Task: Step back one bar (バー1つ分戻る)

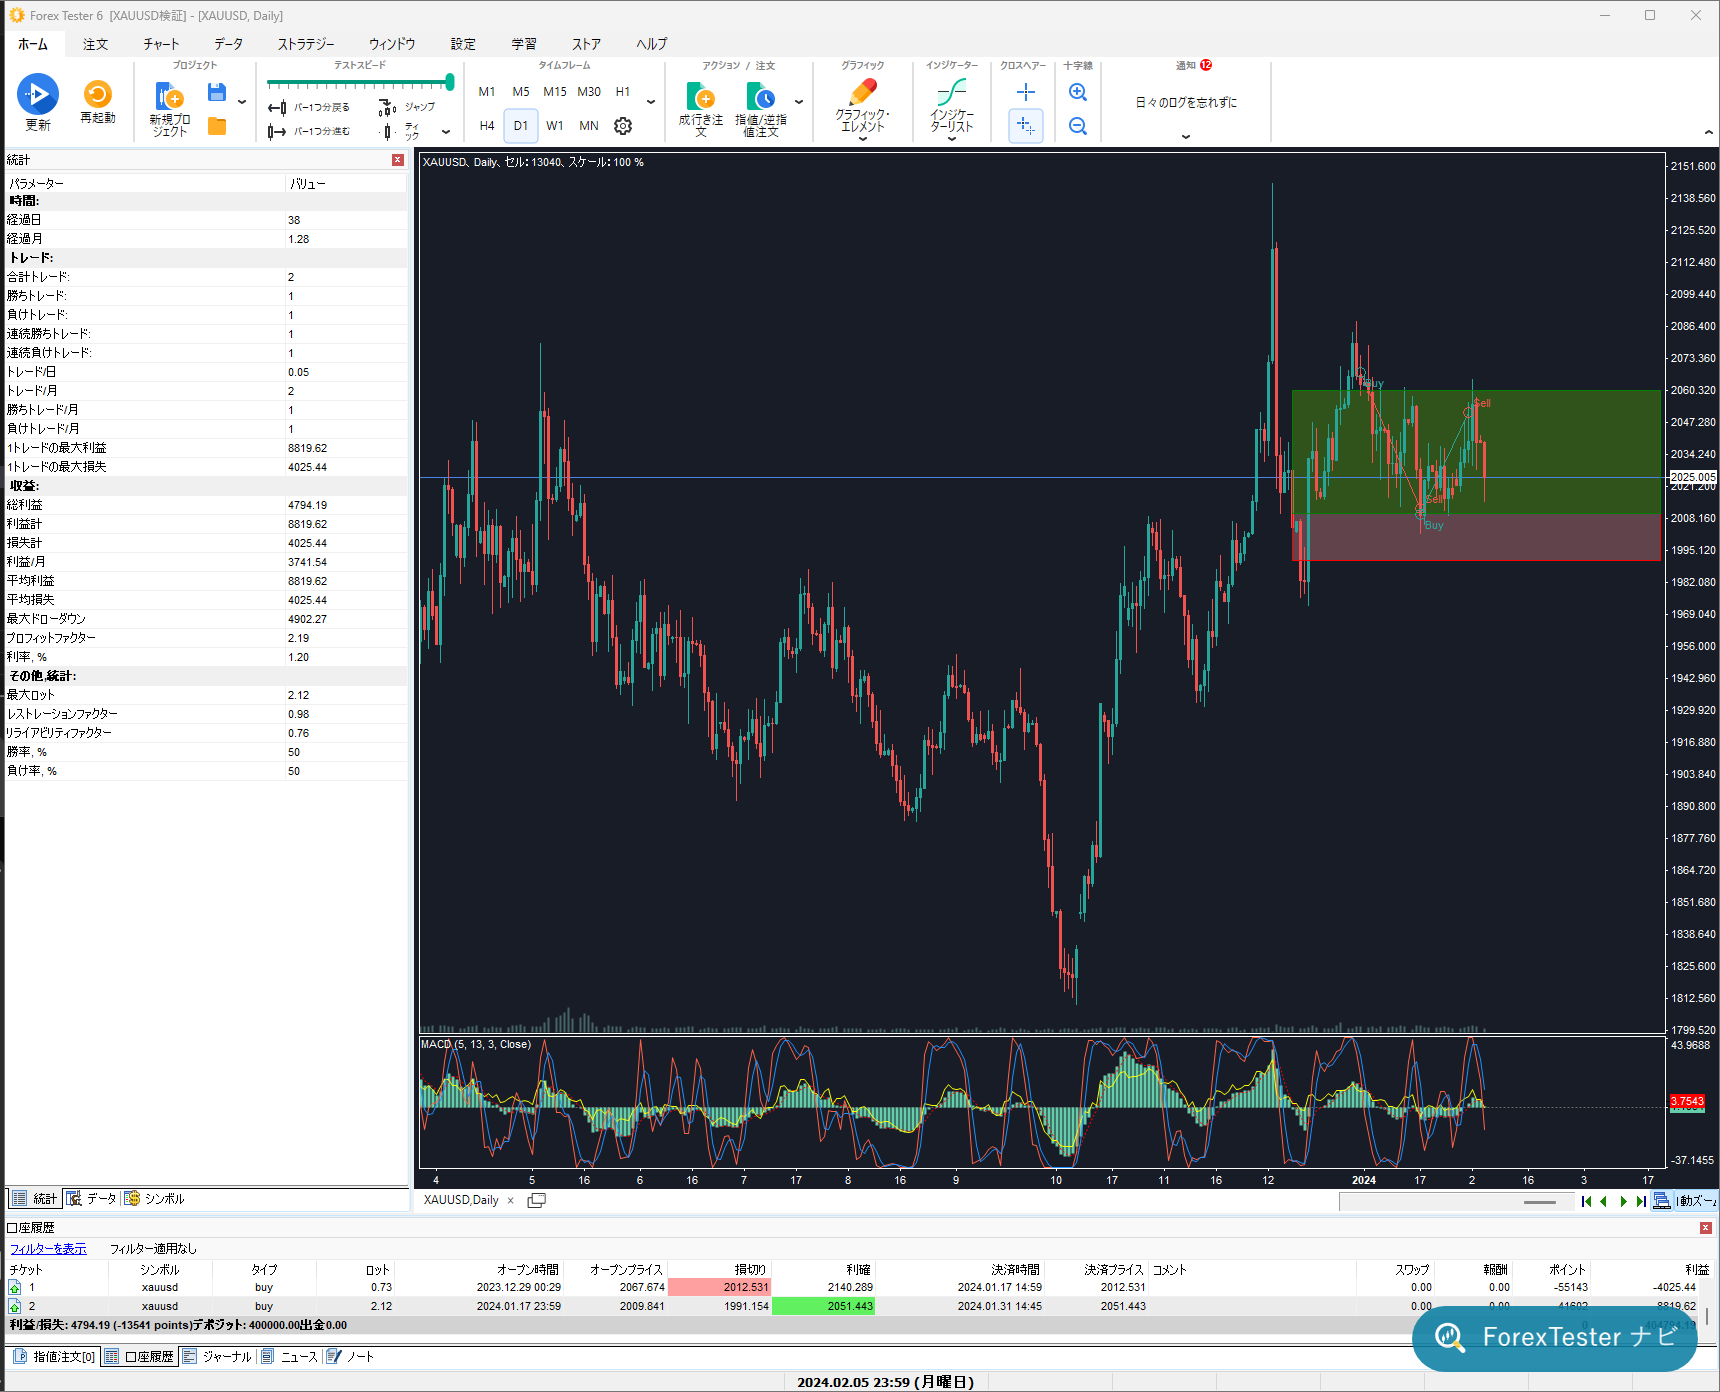Action: pos(308,107)
